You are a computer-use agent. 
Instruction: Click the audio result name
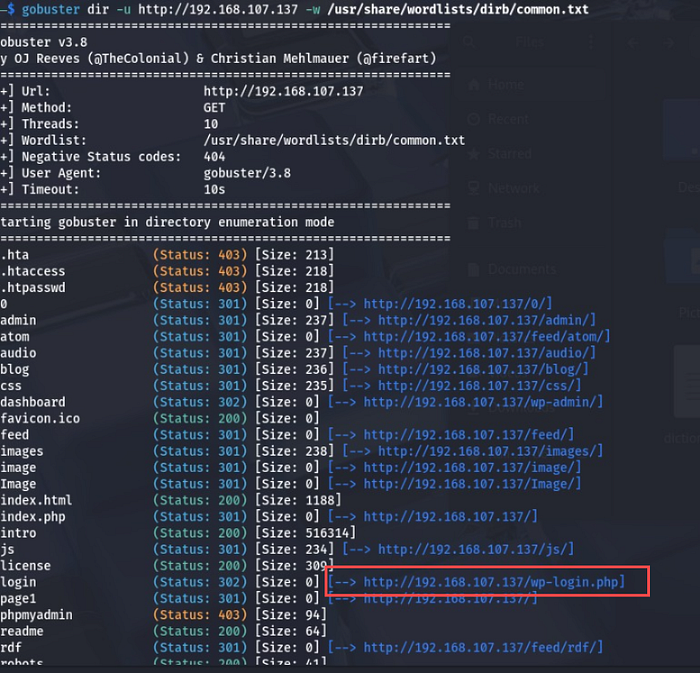point(18,353)
